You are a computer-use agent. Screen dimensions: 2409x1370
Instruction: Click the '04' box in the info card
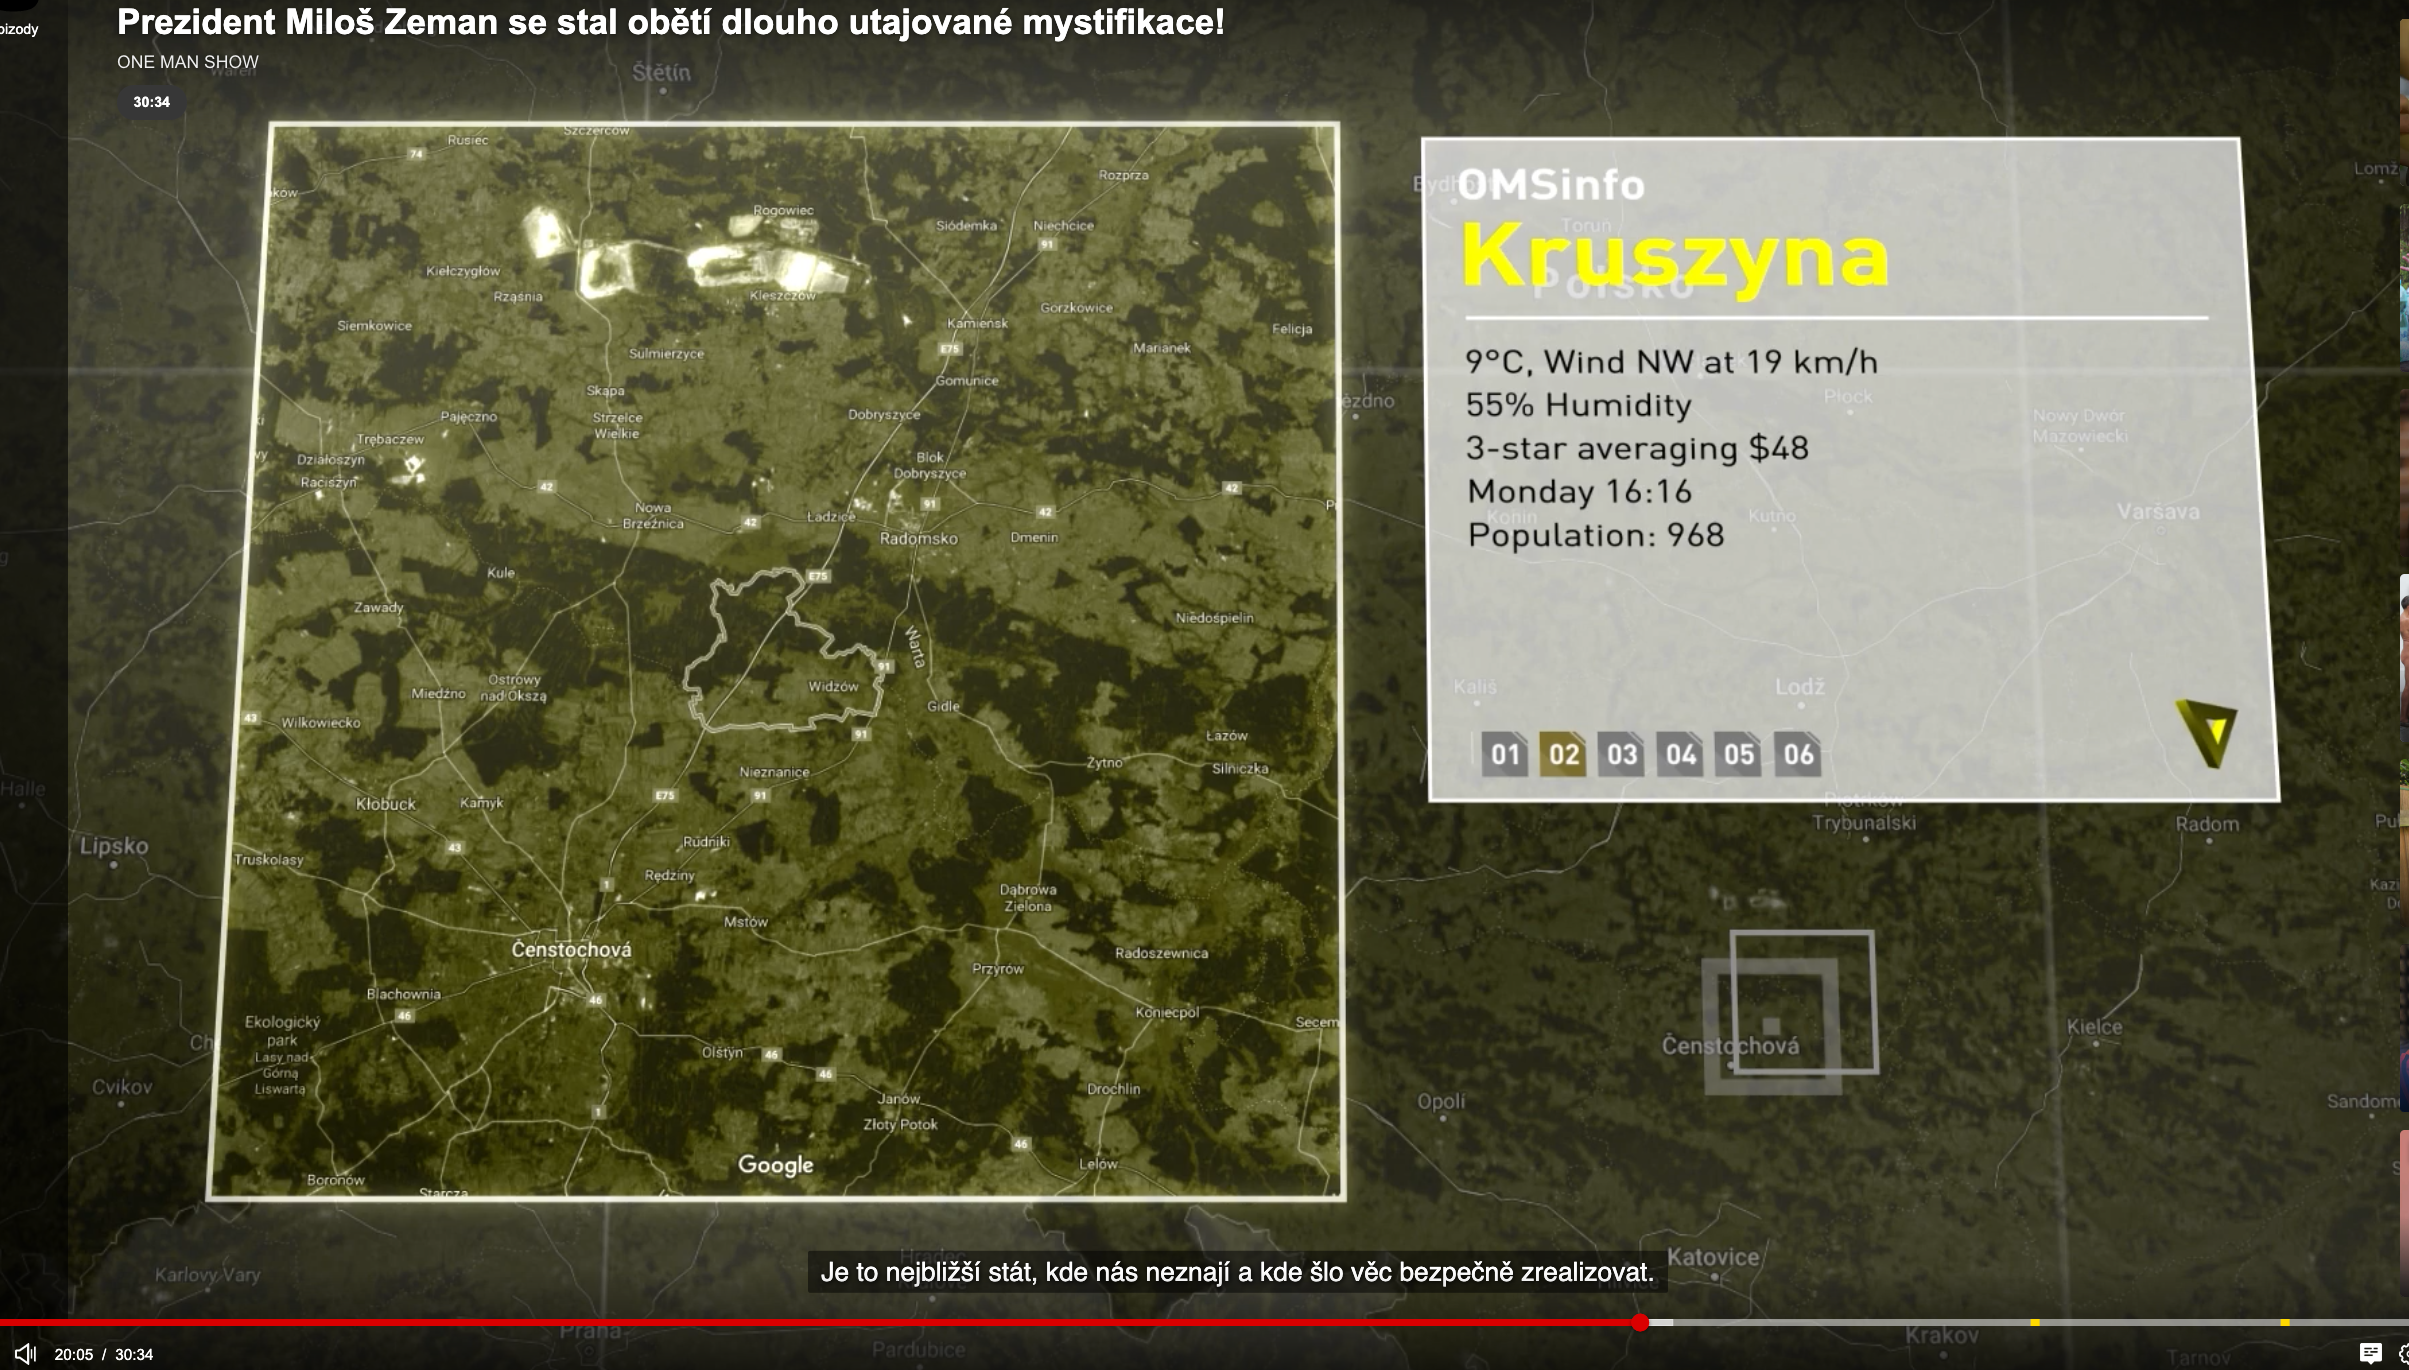click(x=1681, y=754)
